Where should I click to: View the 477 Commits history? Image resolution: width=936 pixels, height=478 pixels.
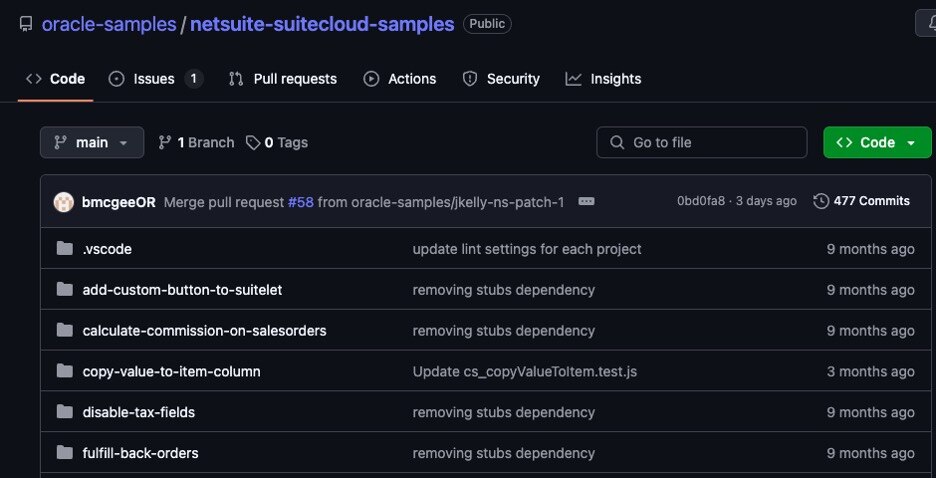[861, 201]
